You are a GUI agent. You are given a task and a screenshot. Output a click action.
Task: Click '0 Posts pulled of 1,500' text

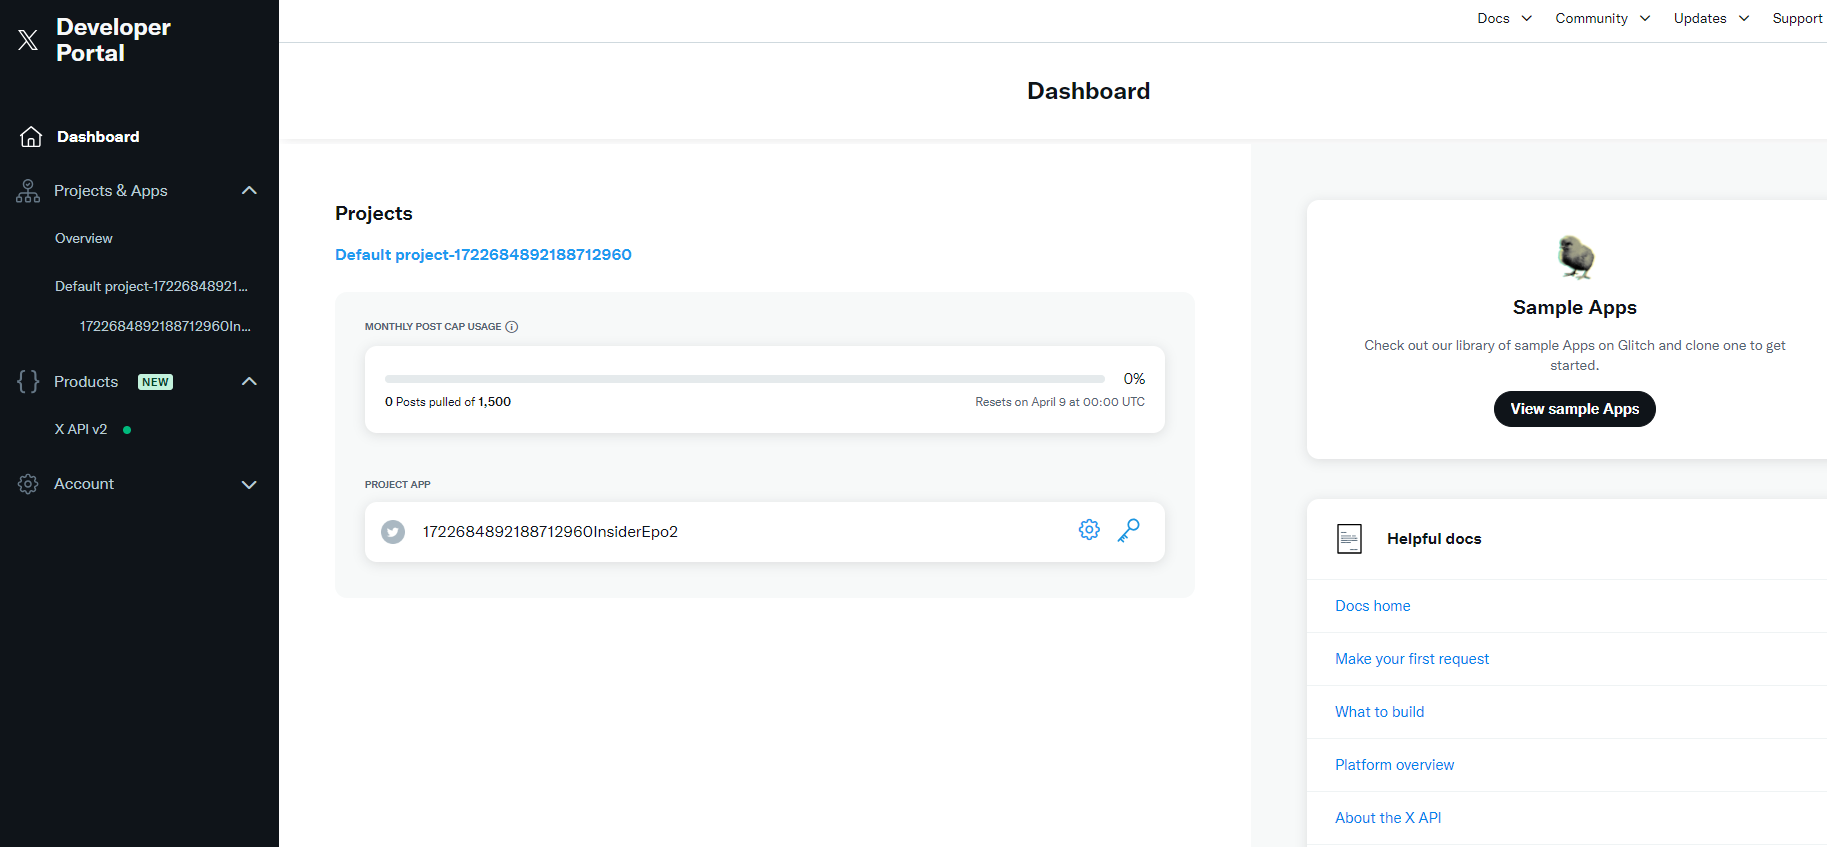[x=448, y=402]
